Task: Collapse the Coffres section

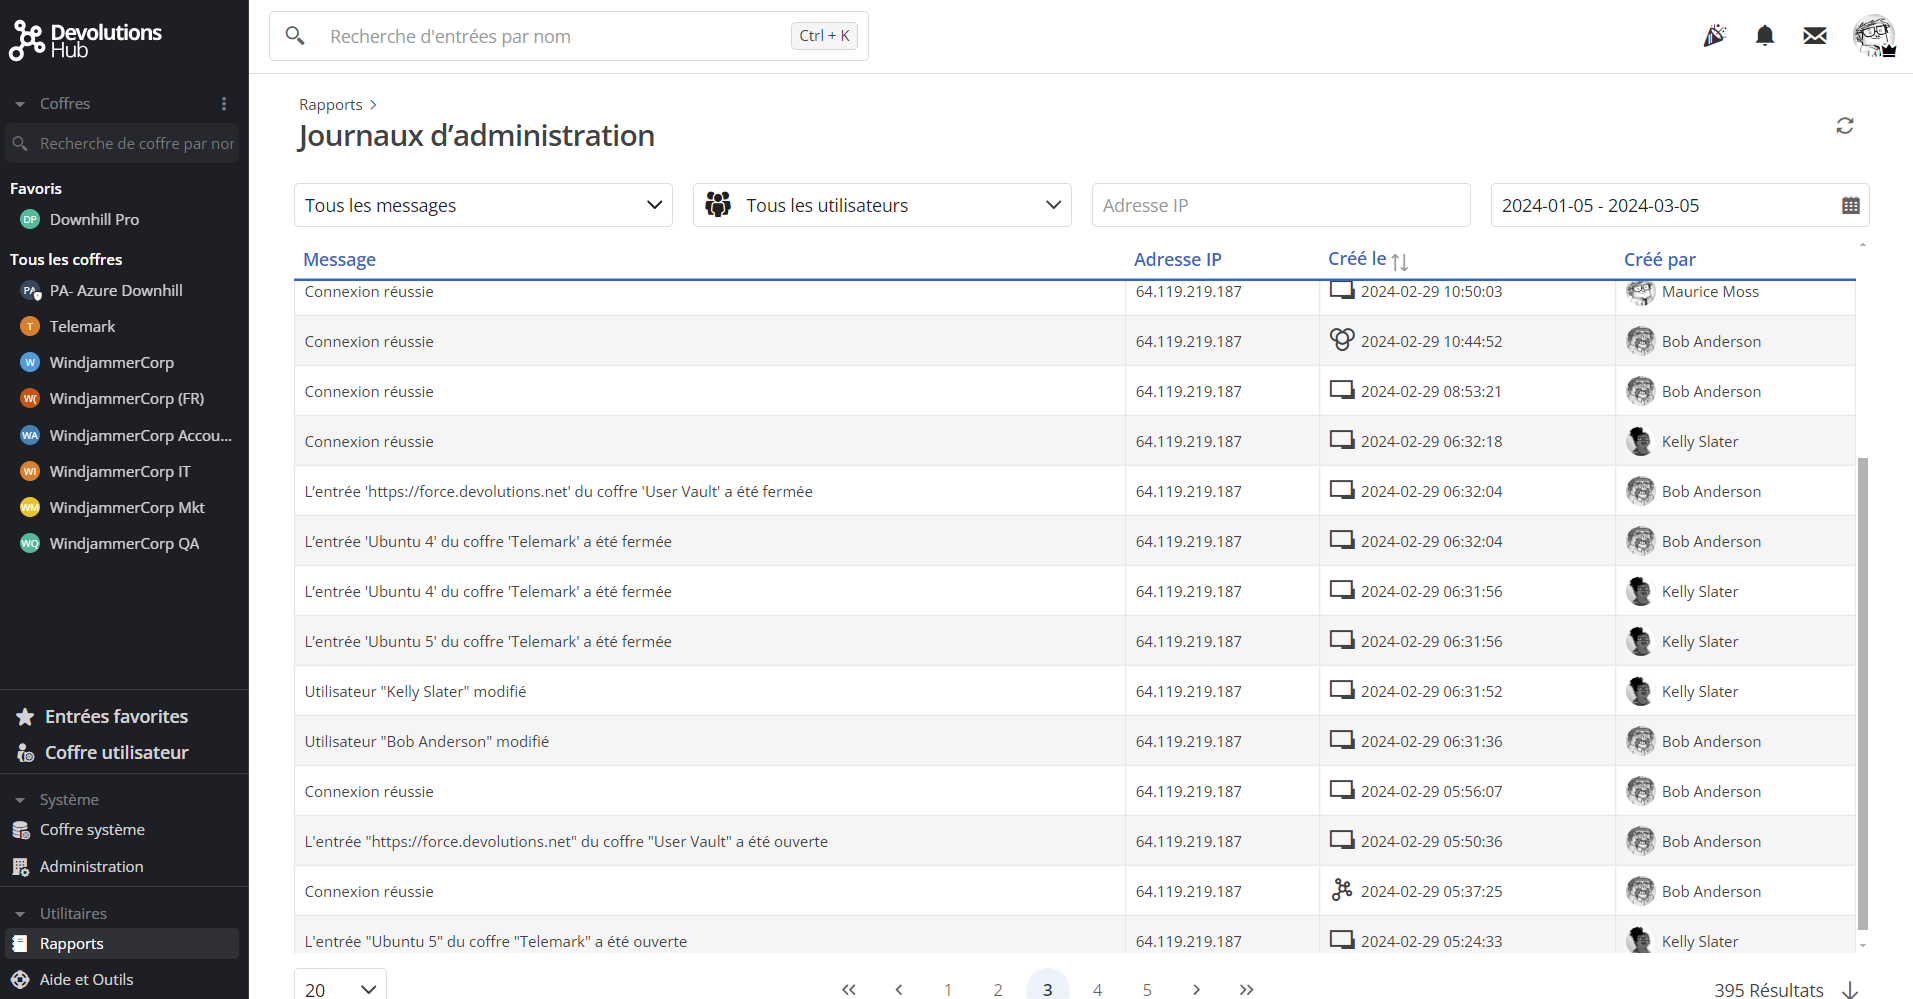Action: [20, 104]
